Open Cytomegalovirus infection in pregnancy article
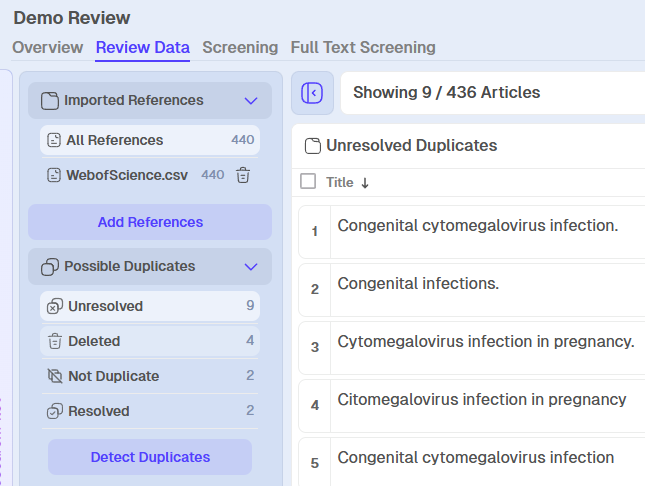Image resolution: width=645 pixels, height=486 pixels. click(x=486, y=342)
